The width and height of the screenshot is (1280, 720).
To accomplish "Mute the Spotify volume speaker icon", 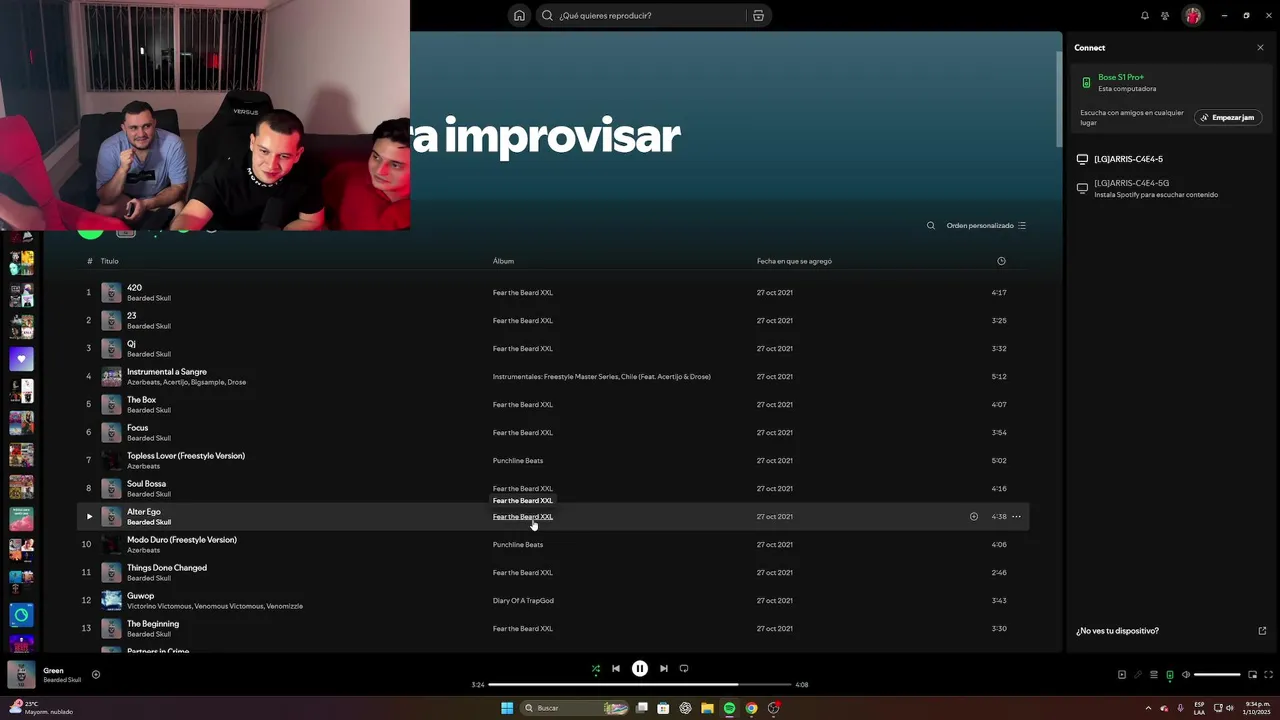I will tap(1186, 675).
